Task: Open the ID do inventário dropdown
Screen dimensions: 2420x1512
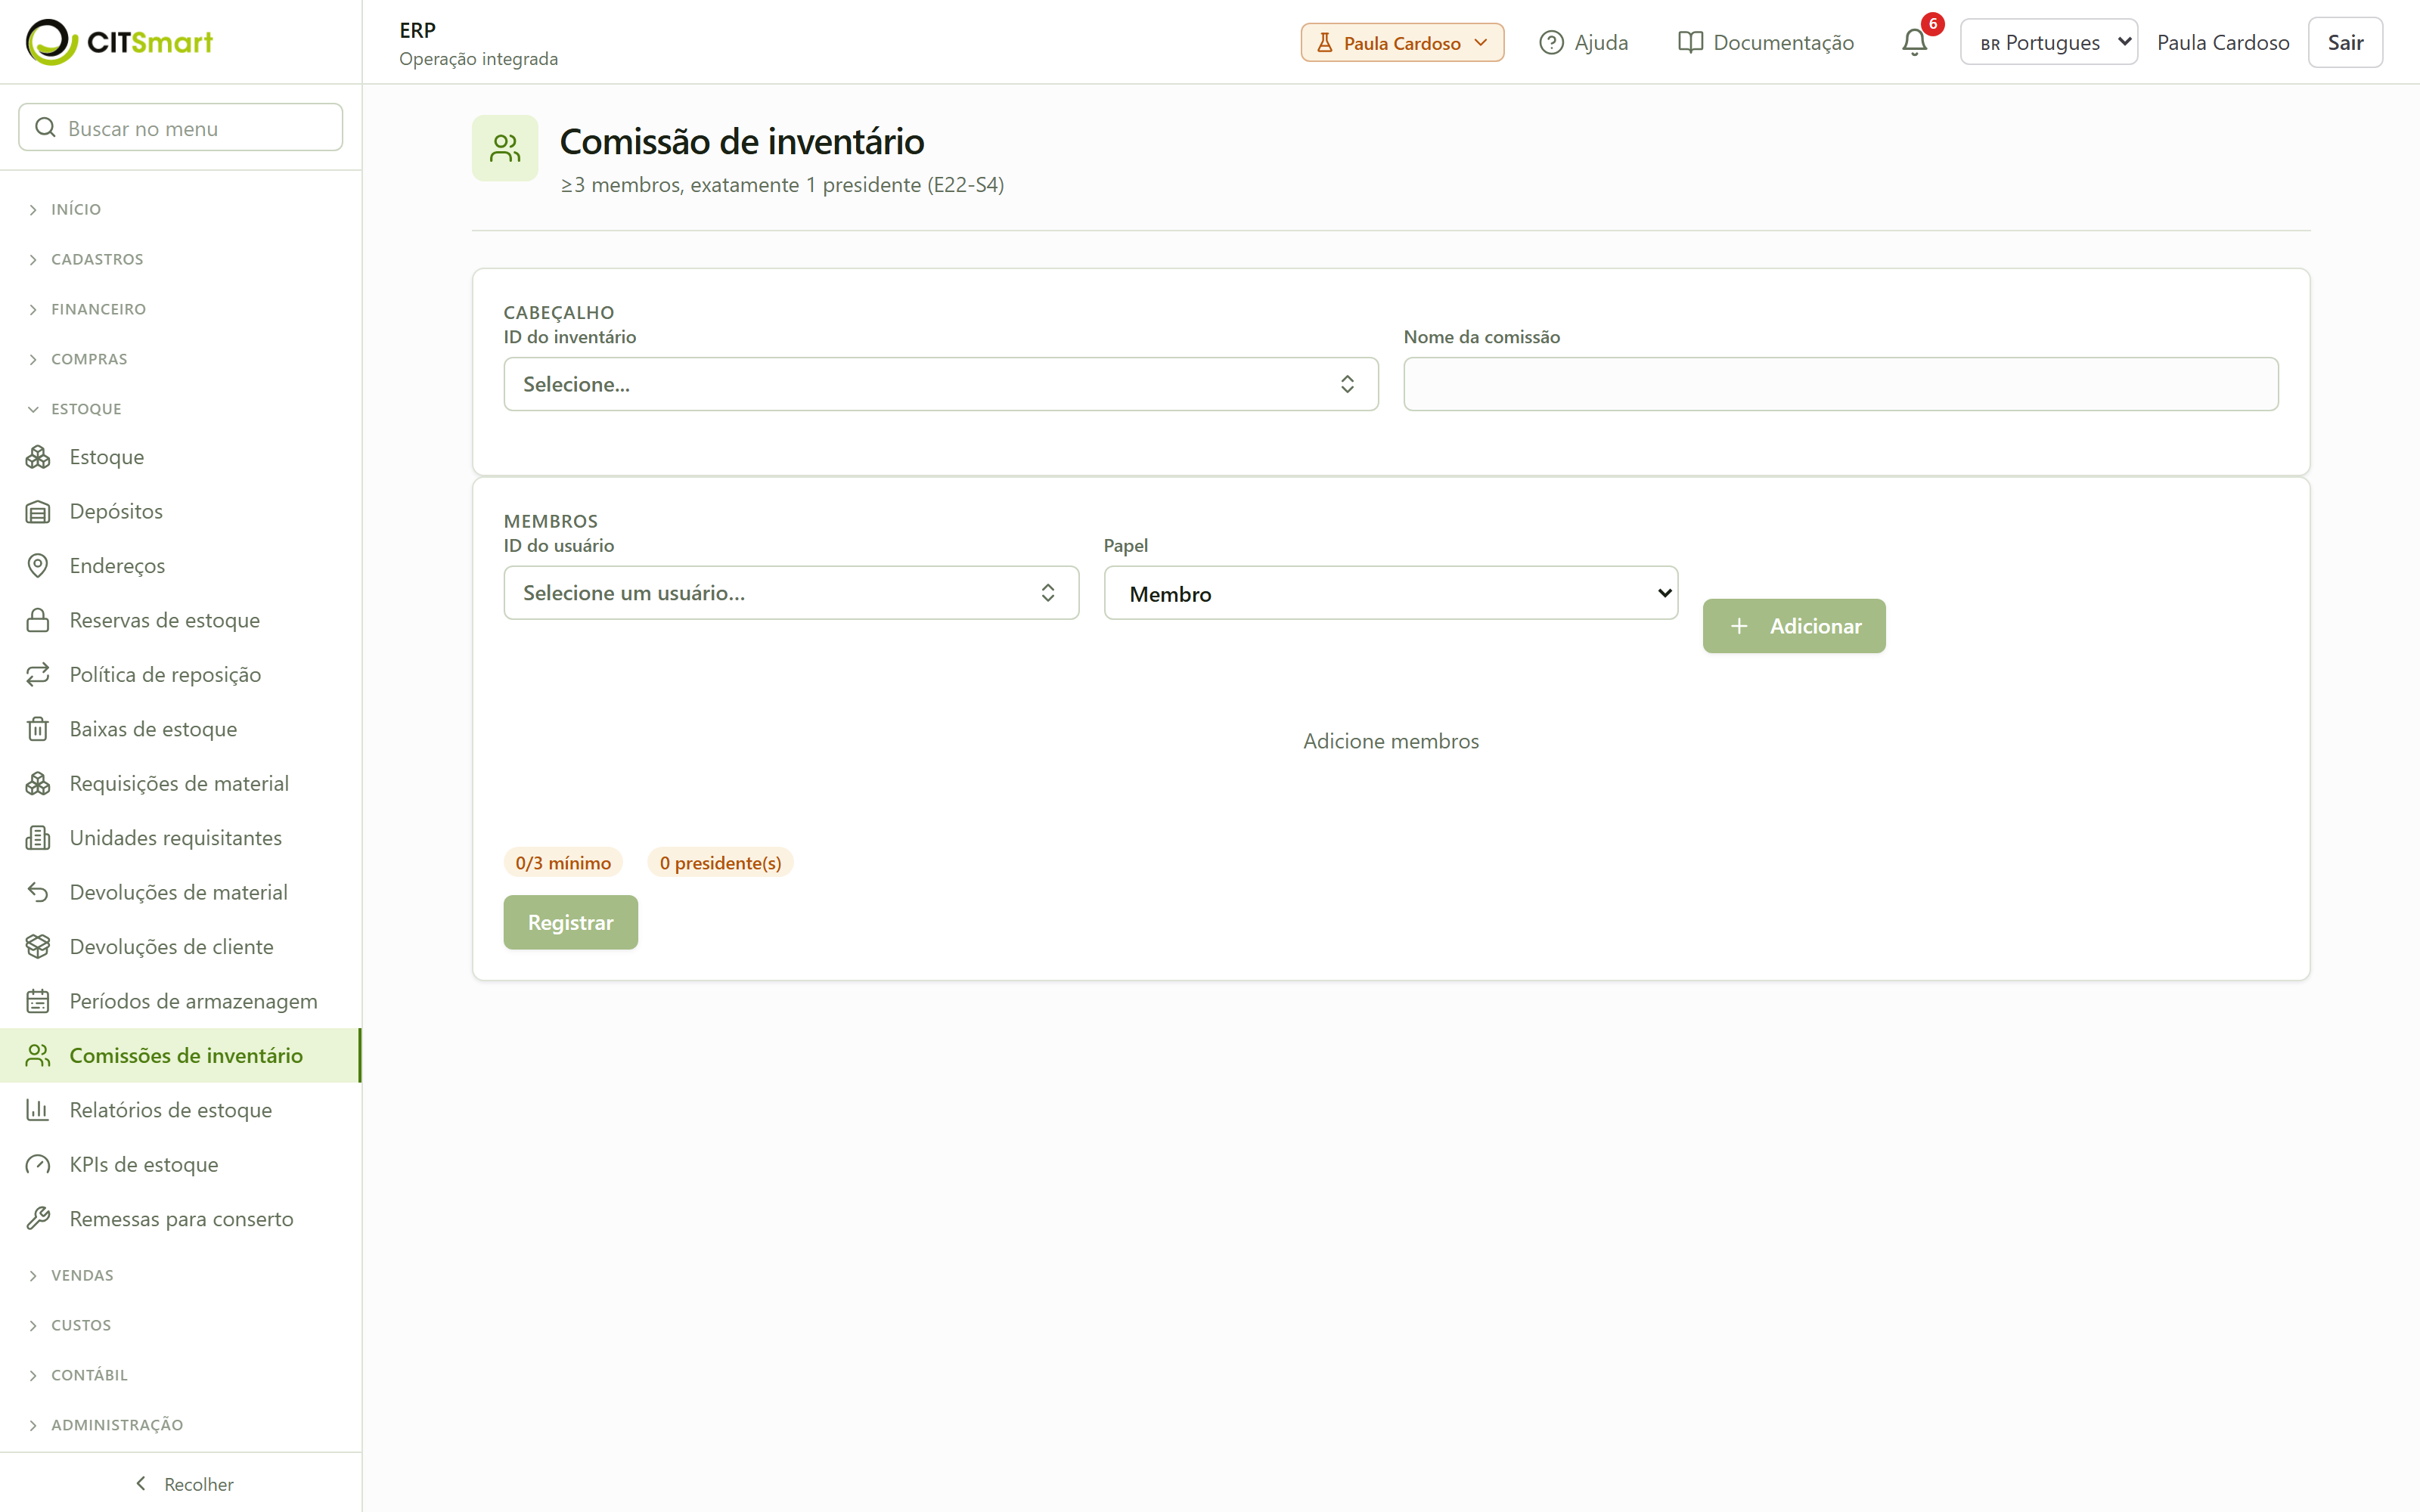Action: point(940,384)
